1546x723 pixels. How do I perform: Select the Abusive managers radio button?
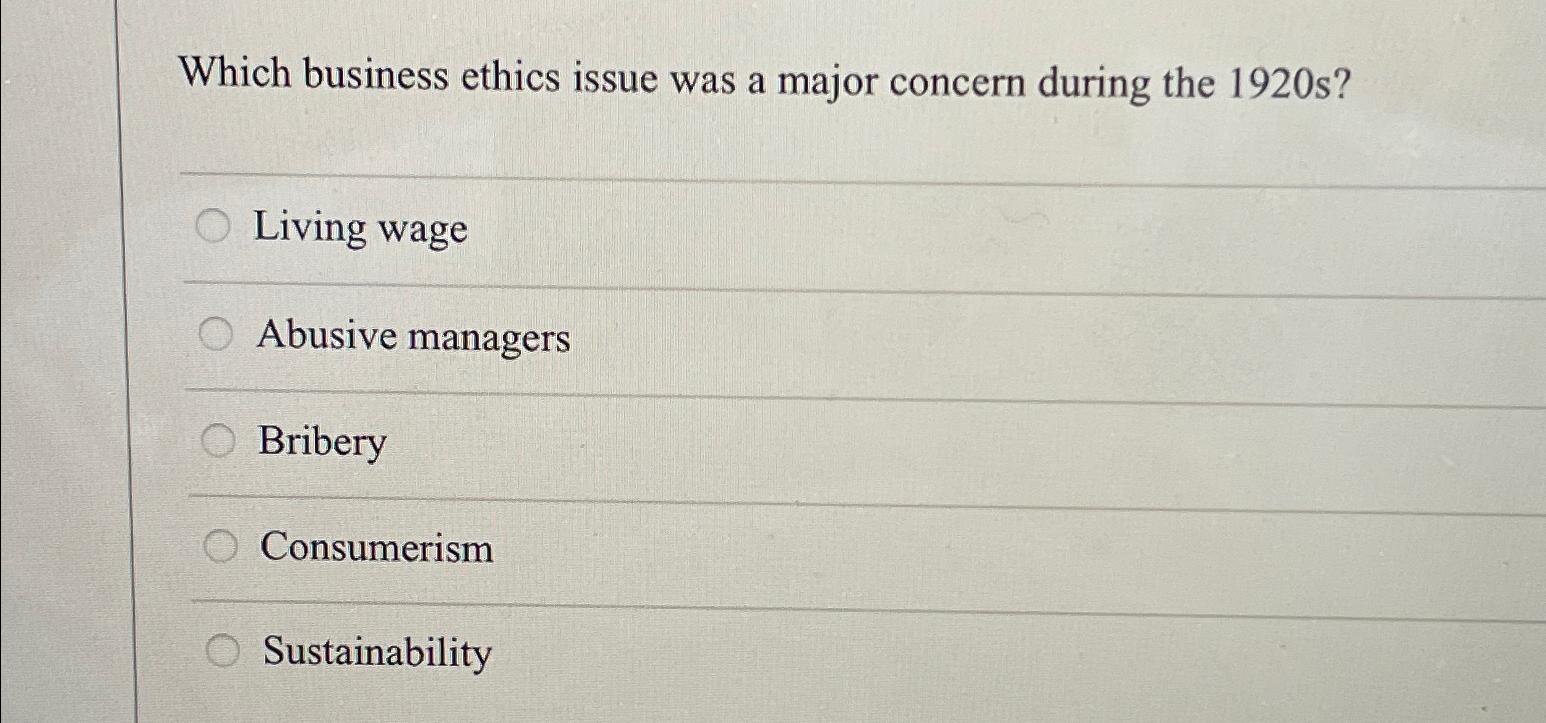pyautogui.click(x=216, y=333)
